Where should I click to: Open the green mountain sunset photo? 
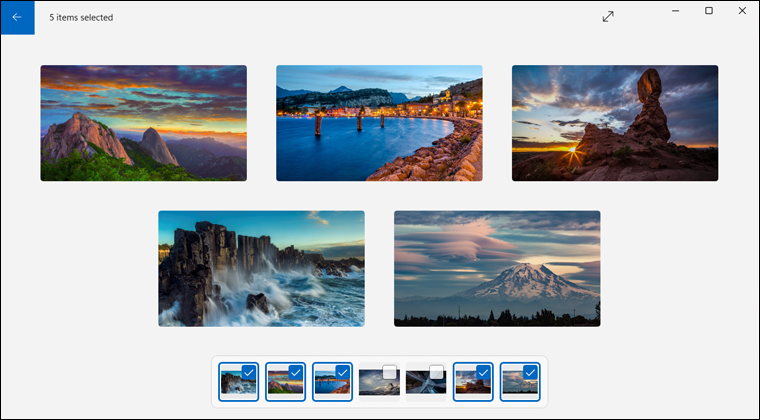point(143,123)
